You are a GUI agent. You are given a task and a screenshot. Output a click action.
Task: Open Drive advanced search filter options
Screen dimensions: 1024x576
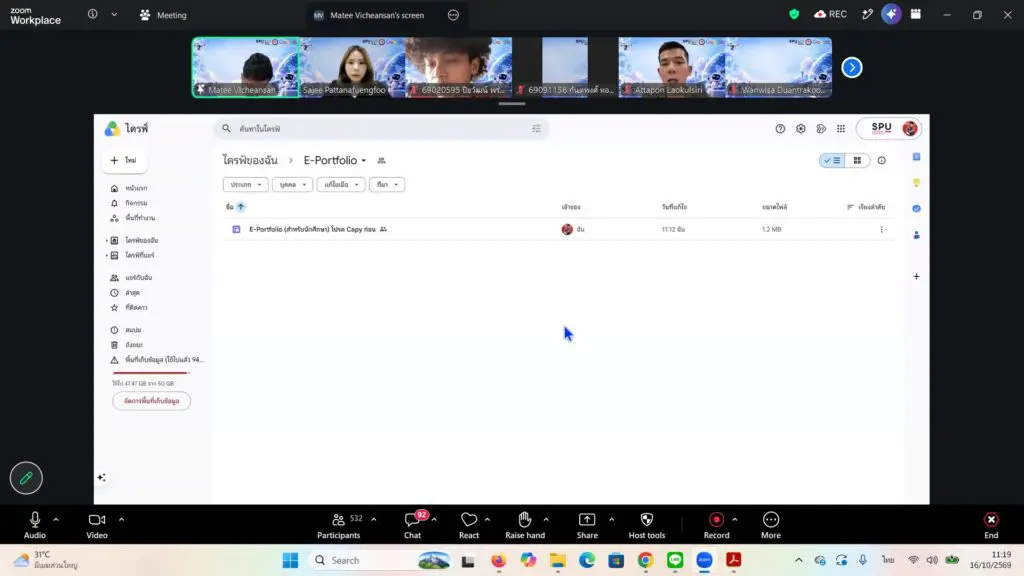click(536, 129)
